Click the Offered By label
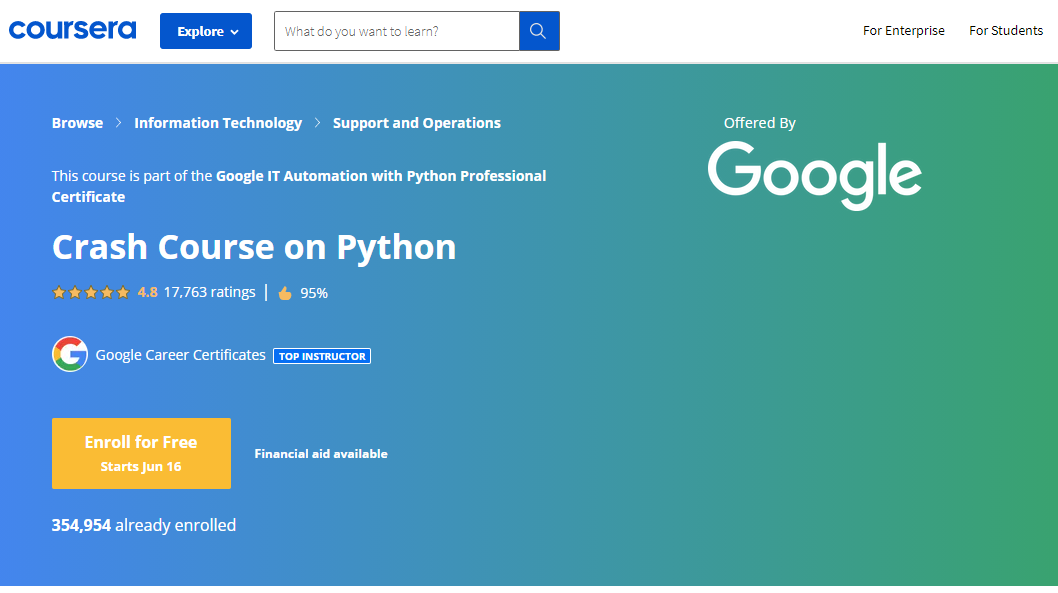The image size is (1058, 593). [760, 123]
